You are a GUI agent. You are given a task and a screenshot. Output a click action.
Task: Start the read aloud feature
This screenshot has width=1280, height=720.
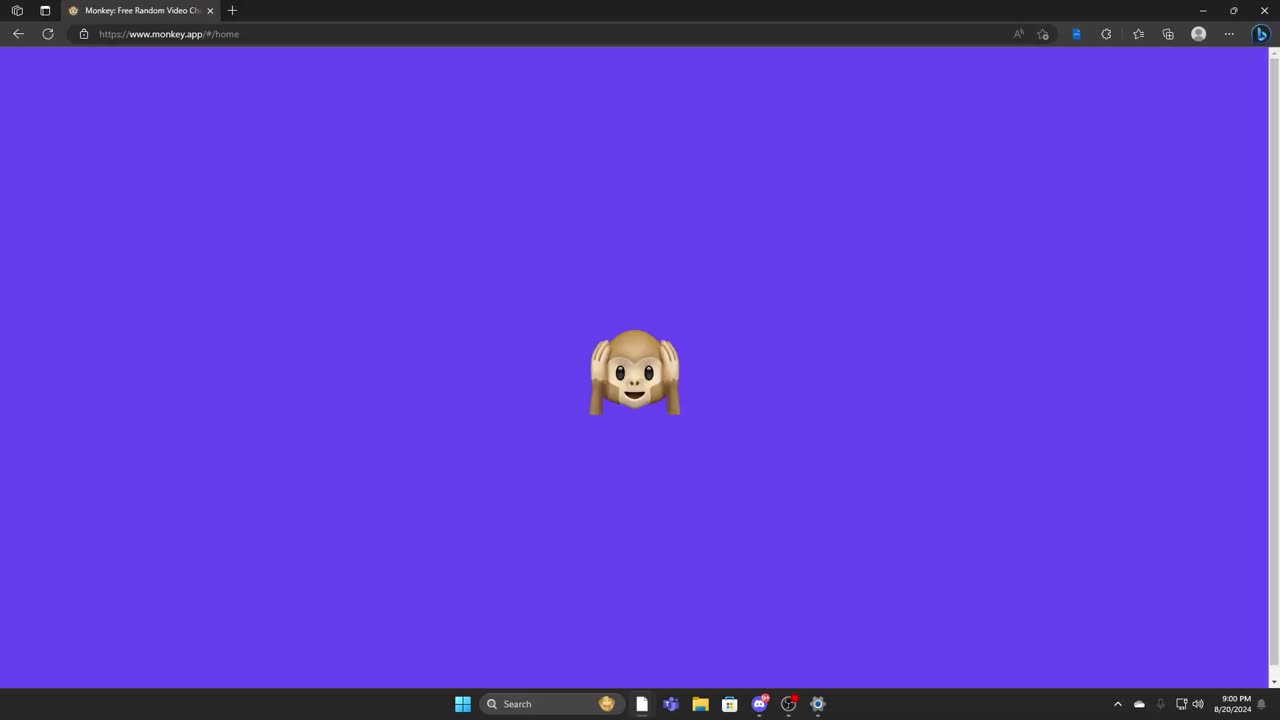[x=1018, y=34]
